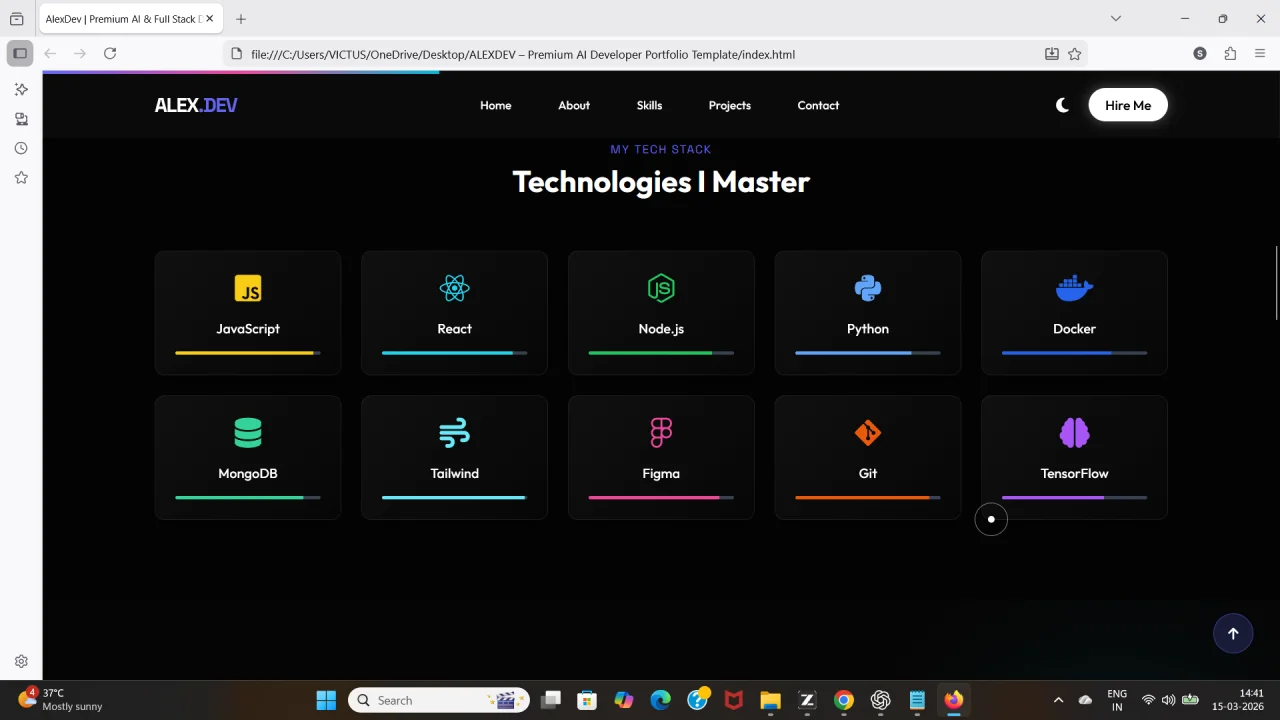Open the browser extensions puzzle icon

(x=1230, y=53)
